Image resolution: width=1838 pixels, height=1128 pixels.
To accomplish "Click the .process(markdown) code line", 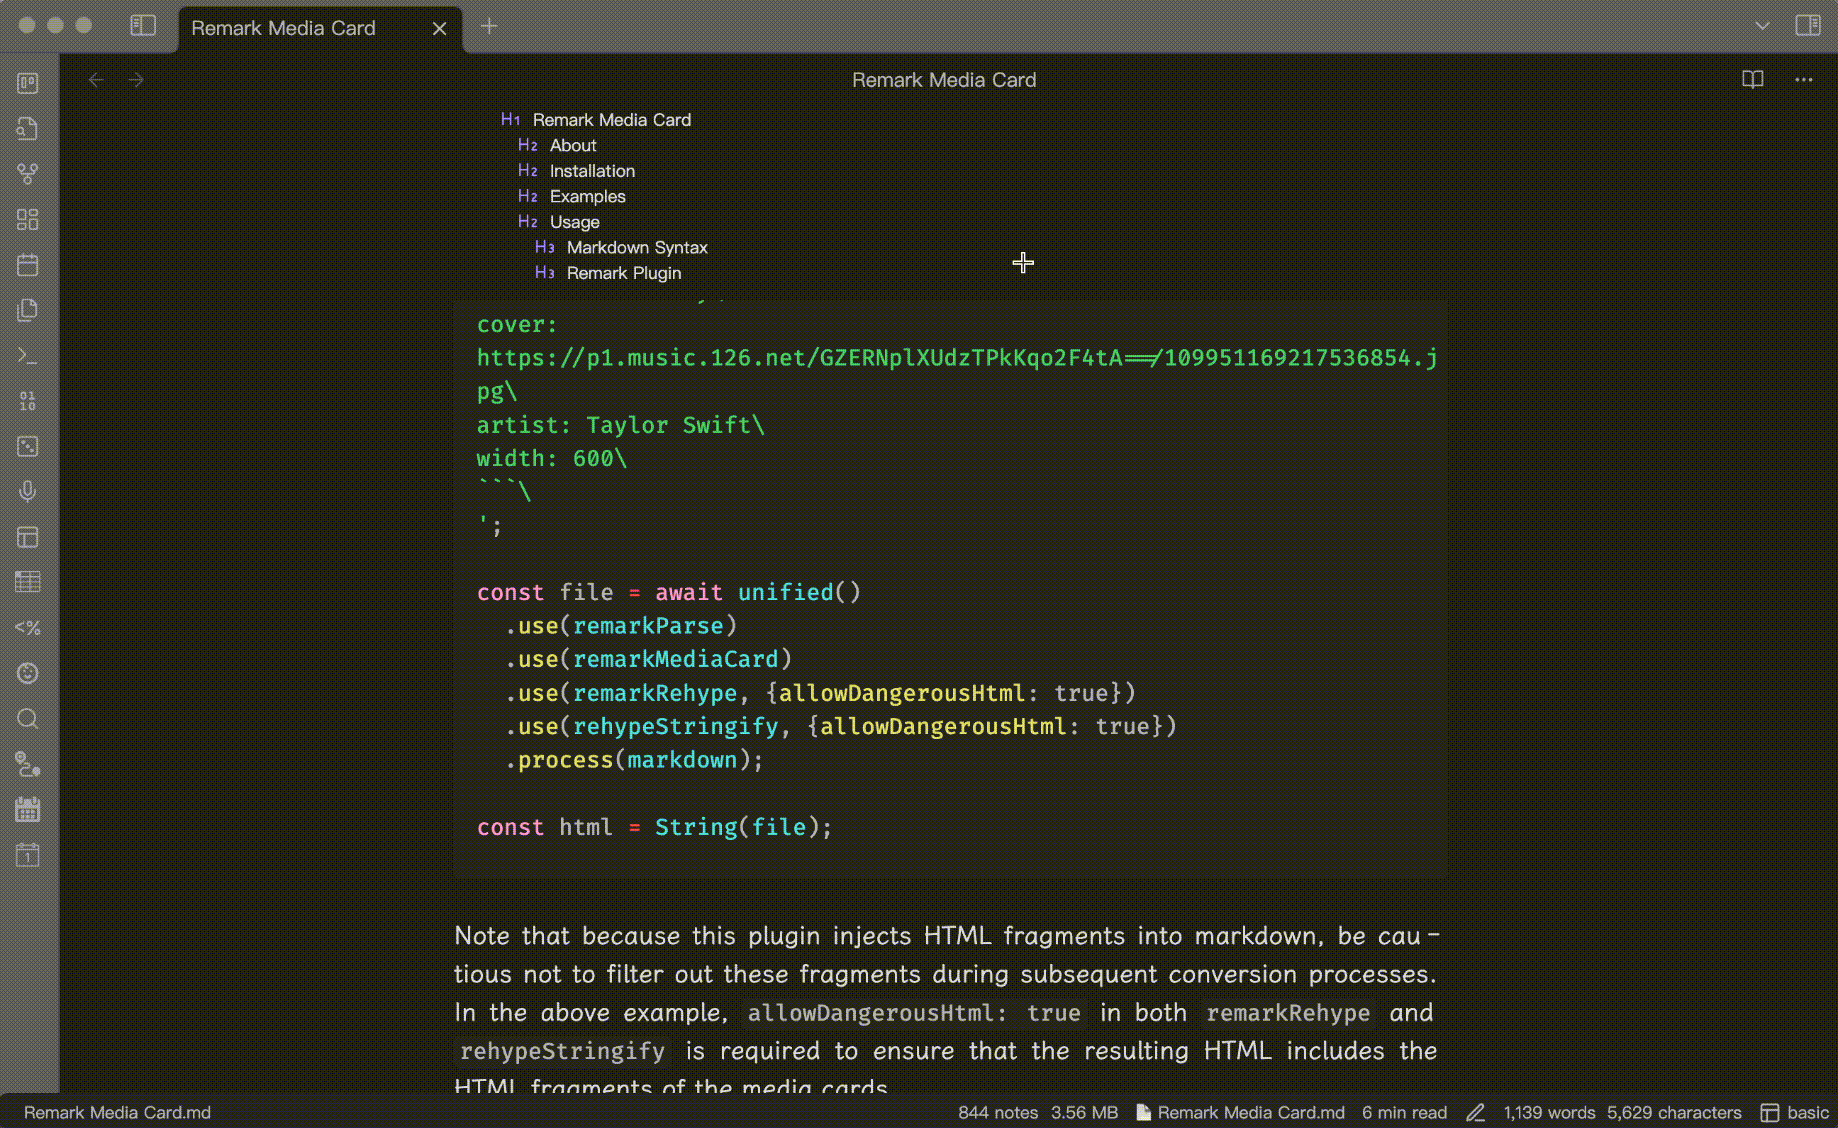I will (634, 760).
